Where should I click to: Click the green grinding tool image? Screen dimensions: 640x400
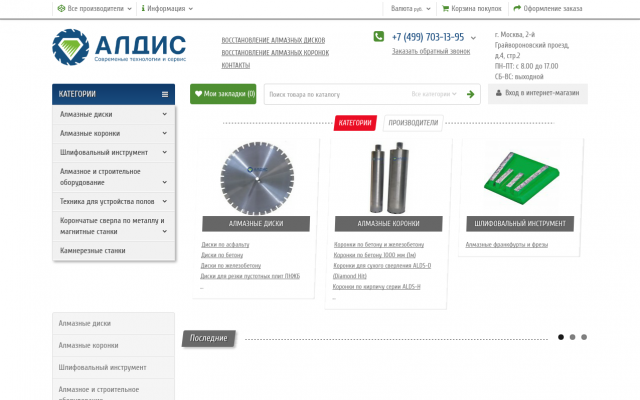(521, 178)
